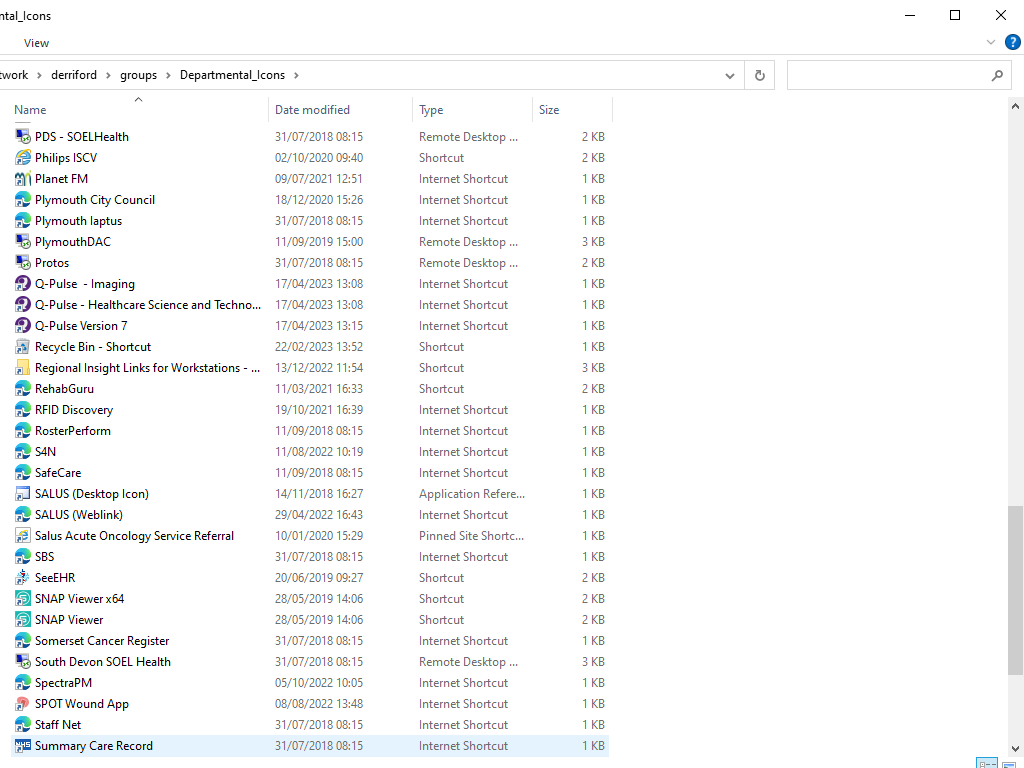Click the search magnifier icon
Viewport: 1024px width, 768px height.
coord(997,75)
